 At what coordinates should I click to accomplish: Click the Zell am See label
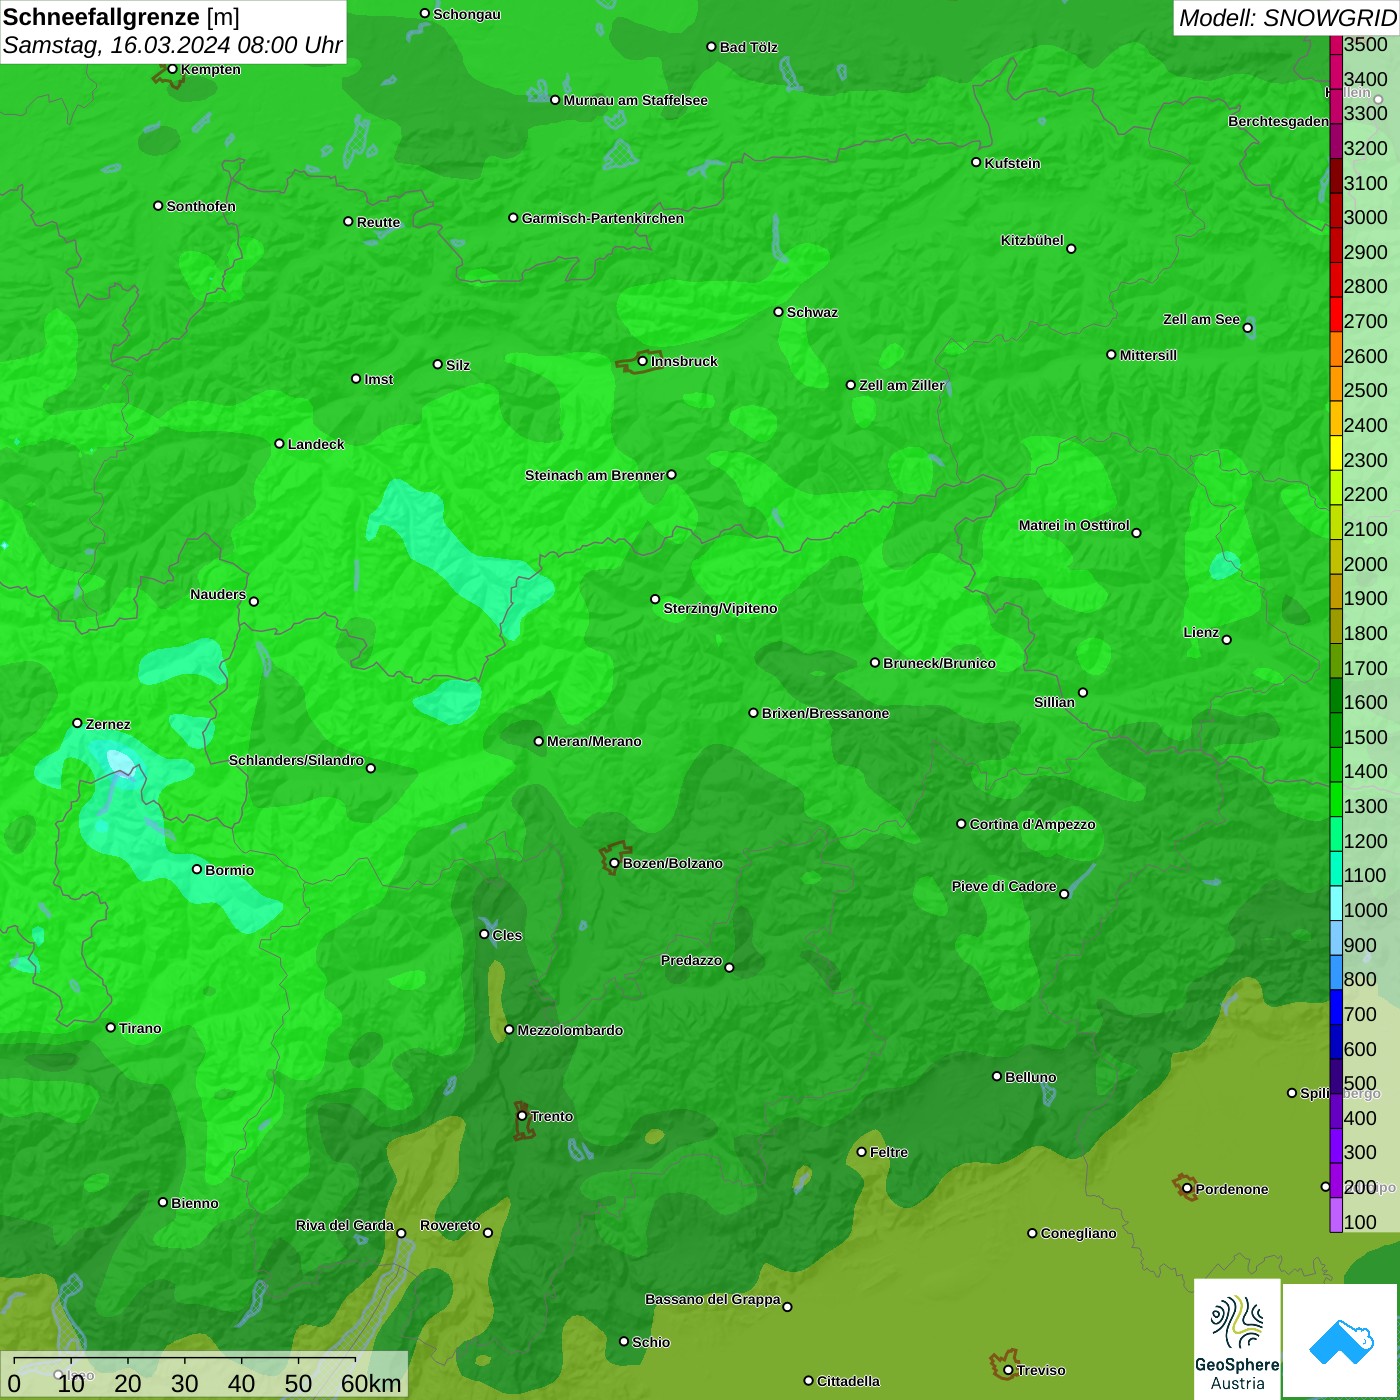point(1201,319)
